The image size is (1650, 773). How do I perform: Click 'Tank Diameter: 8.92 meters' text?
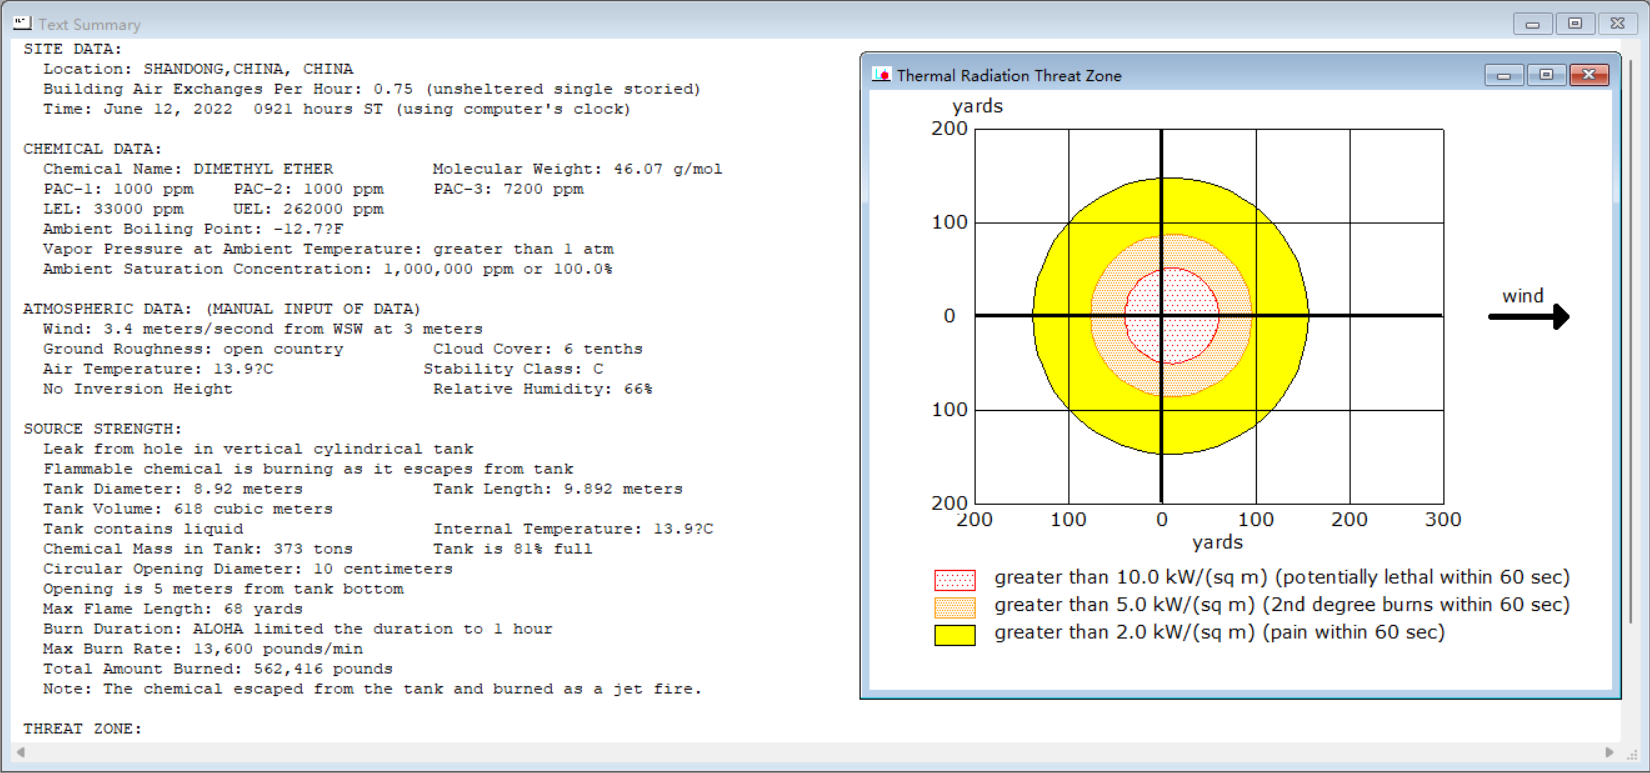click(x=173, y=489)
